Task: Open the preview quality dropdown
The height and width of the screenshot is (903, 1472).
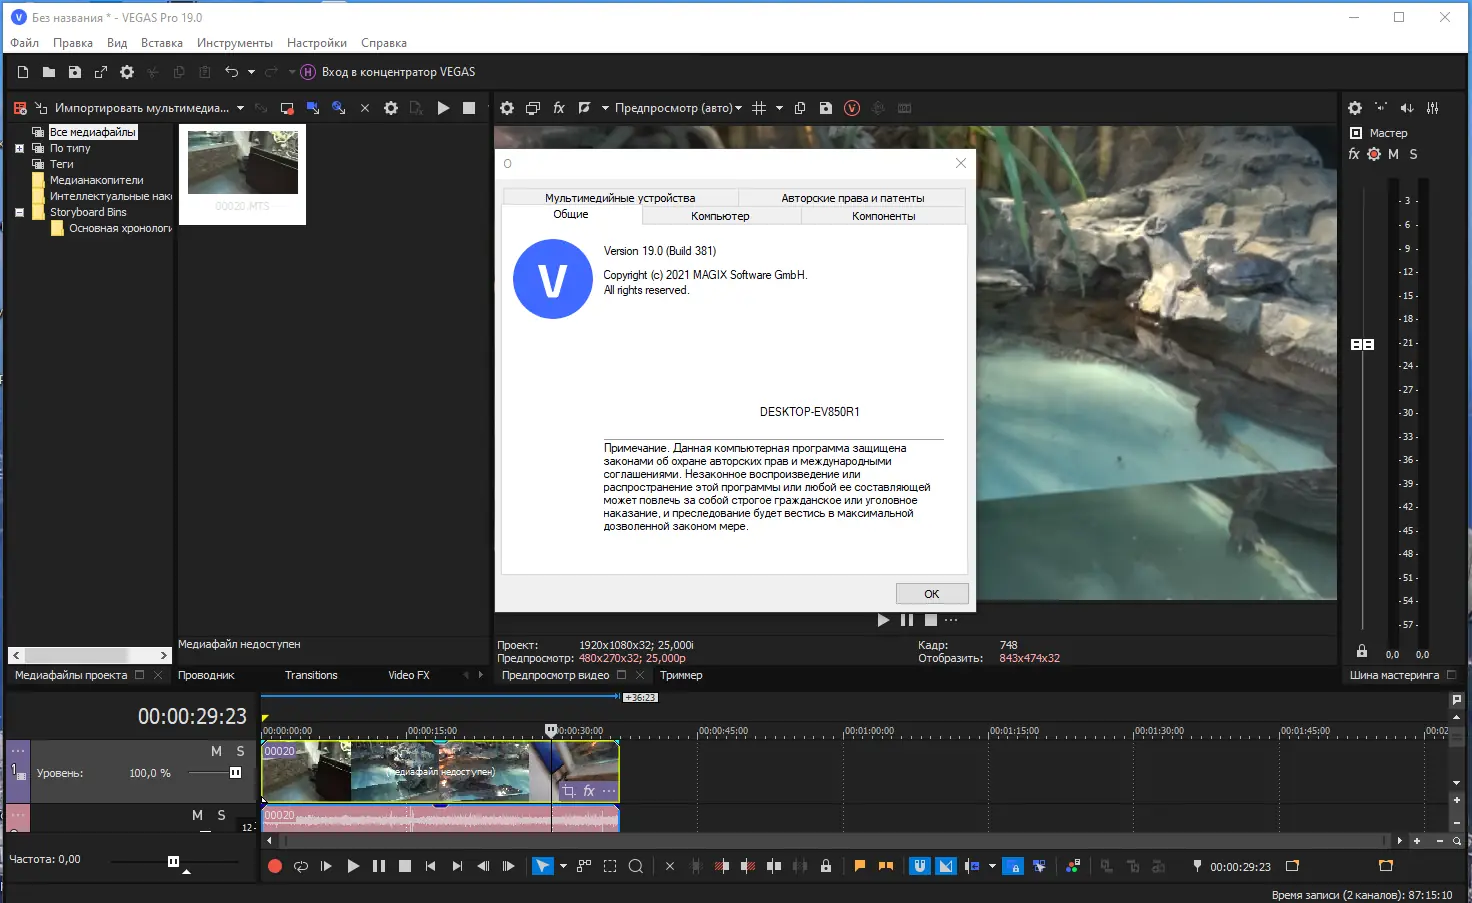Action: [x=678, y=108]
